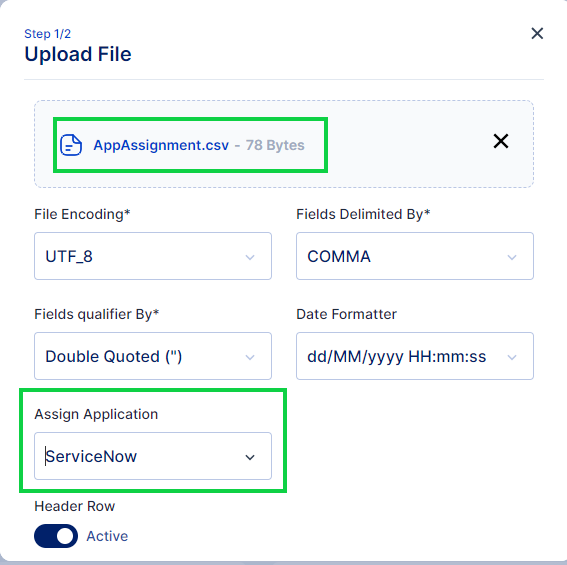Image resolution: width=567 pixels, height=565 pixels.
Task: Open the Assign Application dropdown
Action: point(153,456)
